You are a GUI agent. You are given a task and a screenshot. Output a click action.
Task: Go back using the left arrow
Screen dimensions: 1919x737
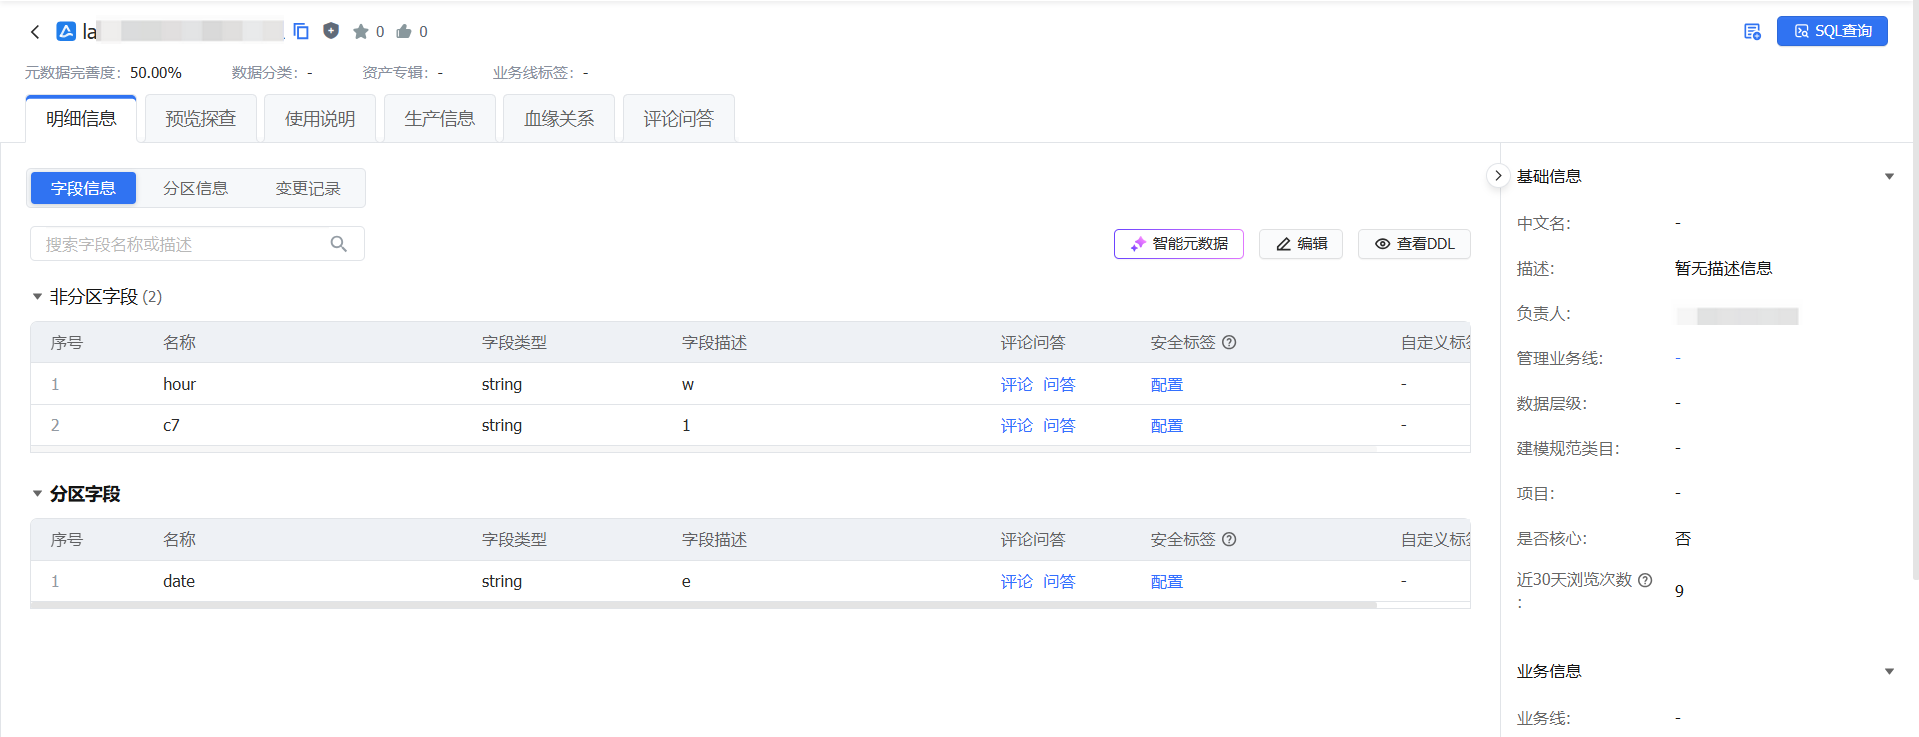point(35,32)
